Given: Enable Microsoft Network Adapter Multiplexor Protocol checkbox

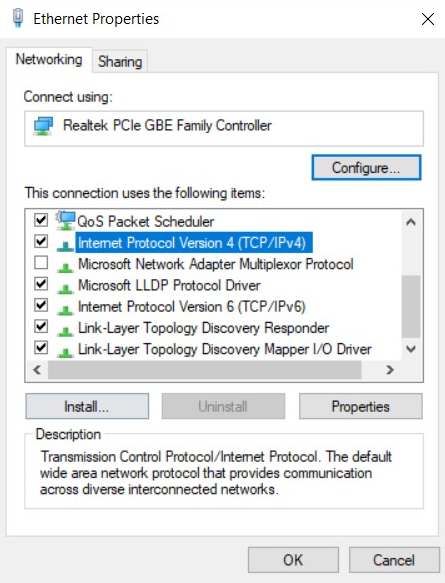Looking at the screenshot, I should click(41, 262).
